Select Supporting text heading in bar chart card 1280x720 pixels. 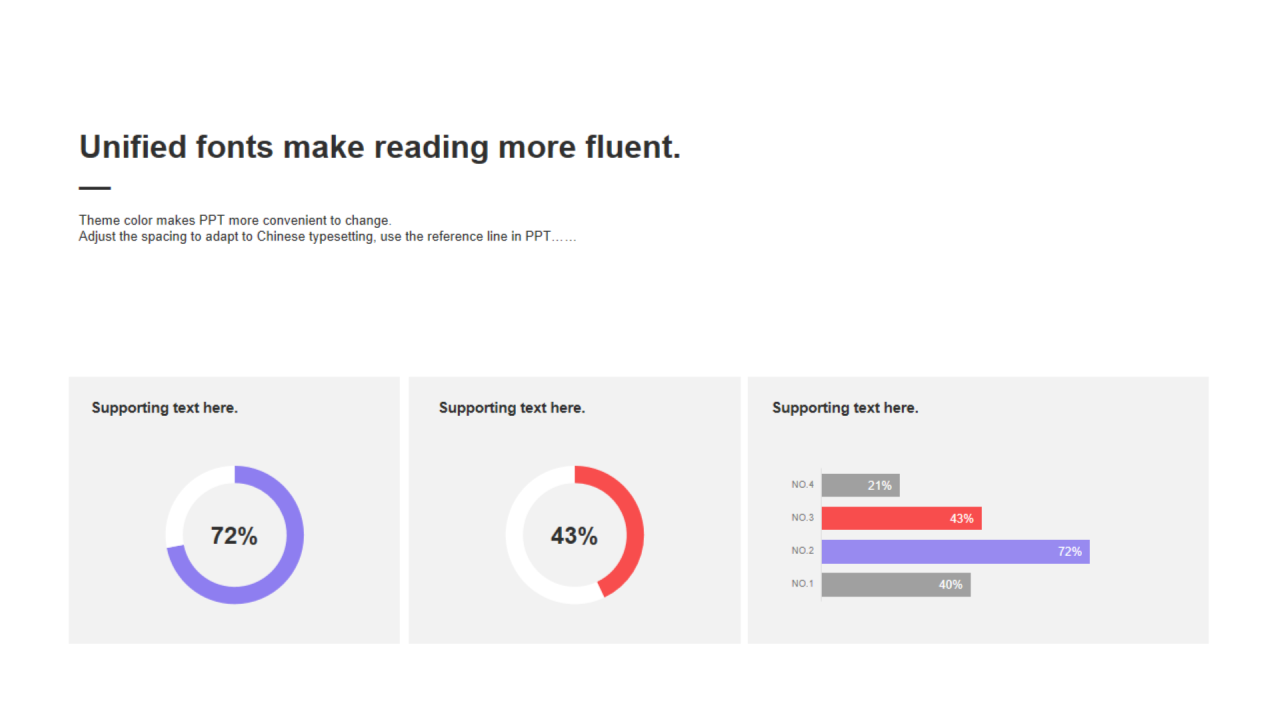point(845,408)
